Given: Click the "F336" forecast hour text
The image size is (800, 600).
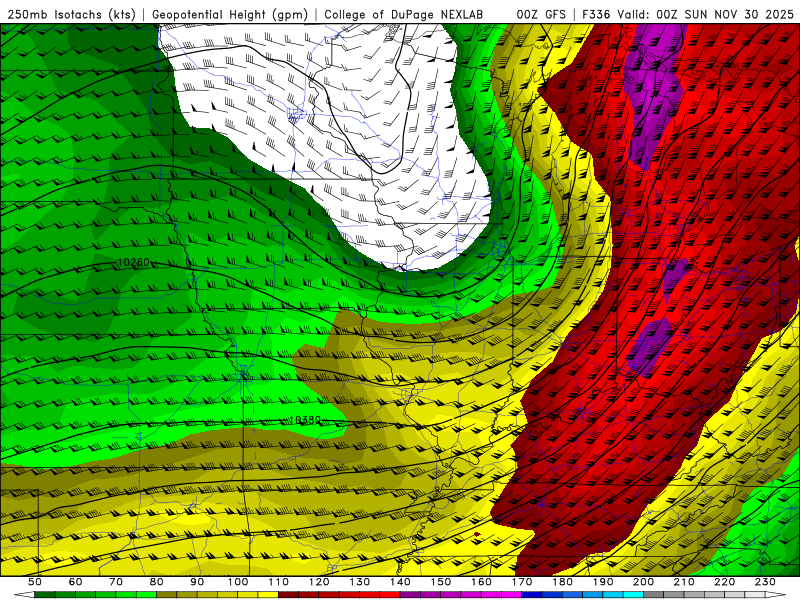Looking at the screenshot, I should click(596, 14).
